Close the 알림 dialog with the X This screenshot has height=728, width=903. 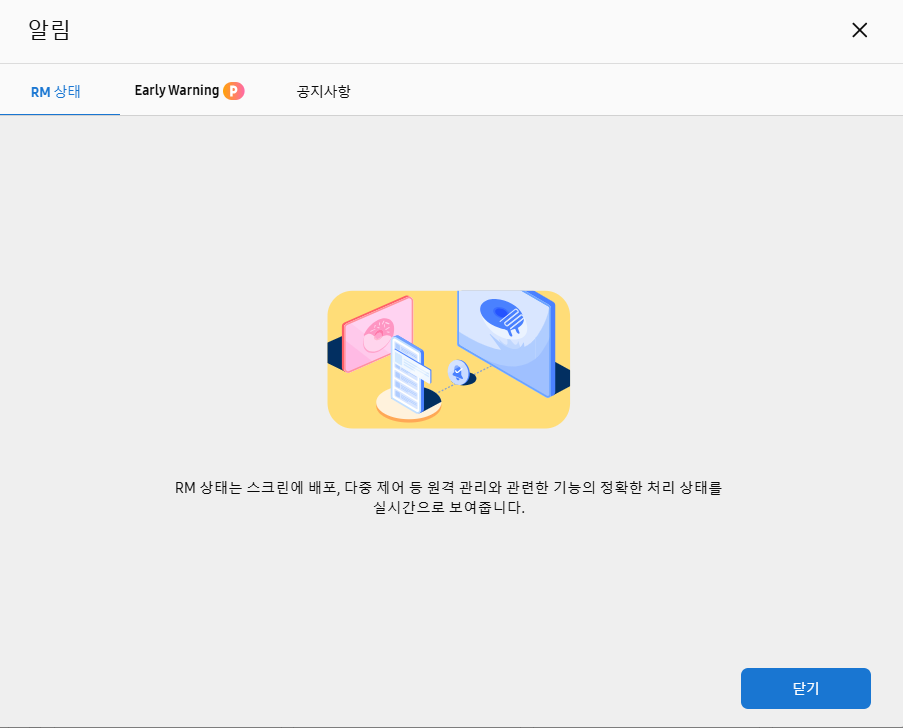coord(859,30)
